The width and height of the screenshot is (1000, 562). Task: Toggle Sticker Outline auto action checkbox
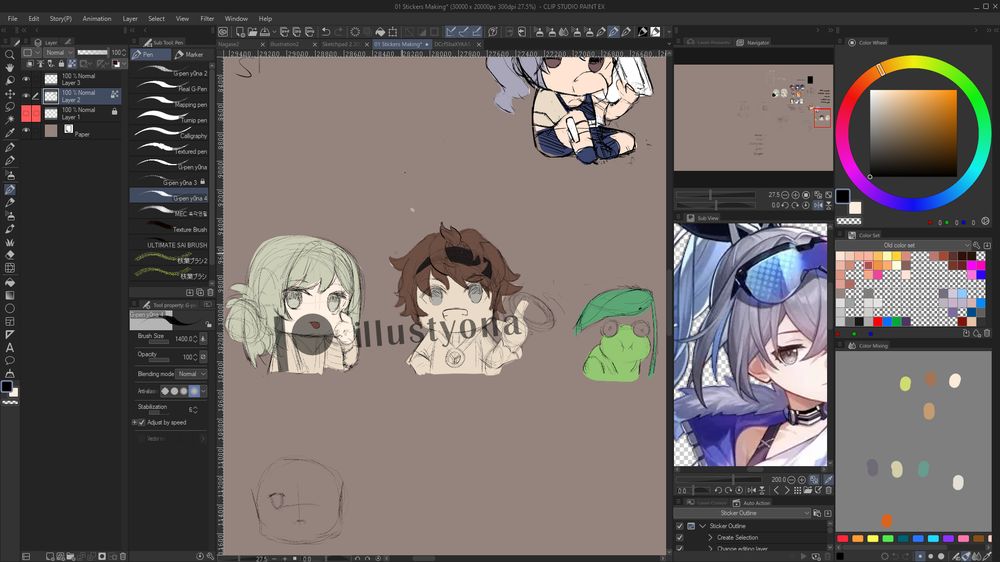tap(679, 526)
